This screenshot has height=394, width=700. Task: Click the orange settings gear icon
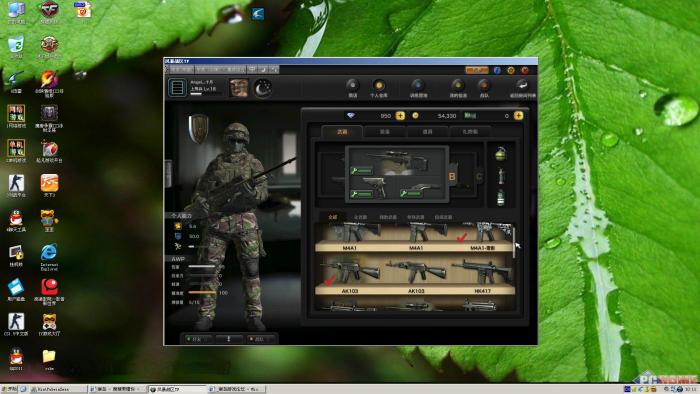(x=511, y=70)
